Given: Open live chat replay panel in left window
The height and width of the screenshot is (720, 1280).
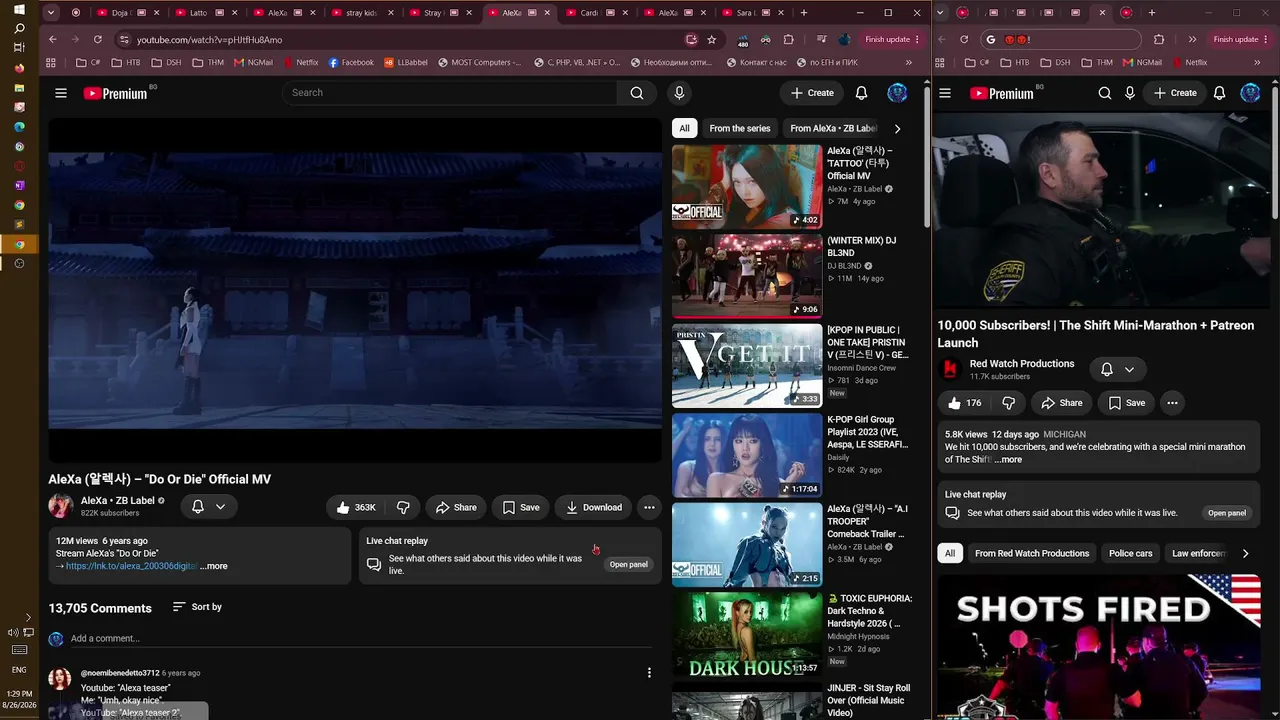Looking at the screenshot, I should click(629, 565).
